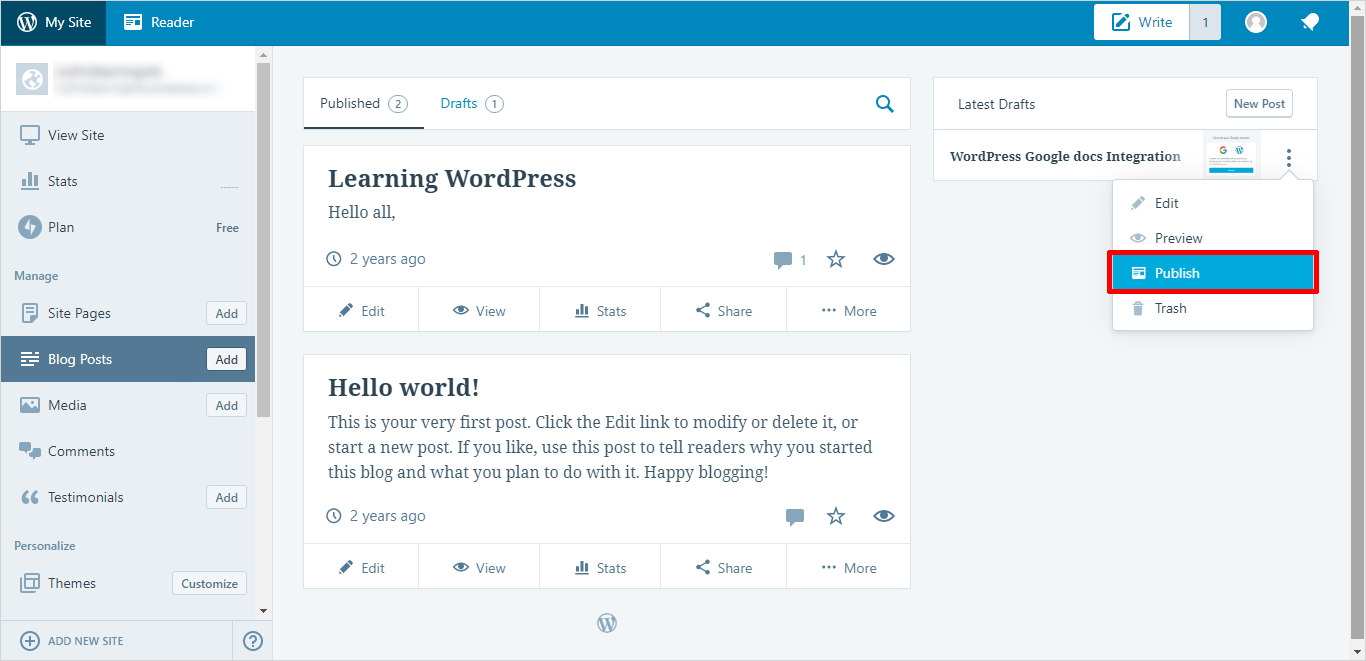The width and height of the screenshot is (1366, 661).
Task: Toggle the star on Hello world! post
Action: [836, 517]
